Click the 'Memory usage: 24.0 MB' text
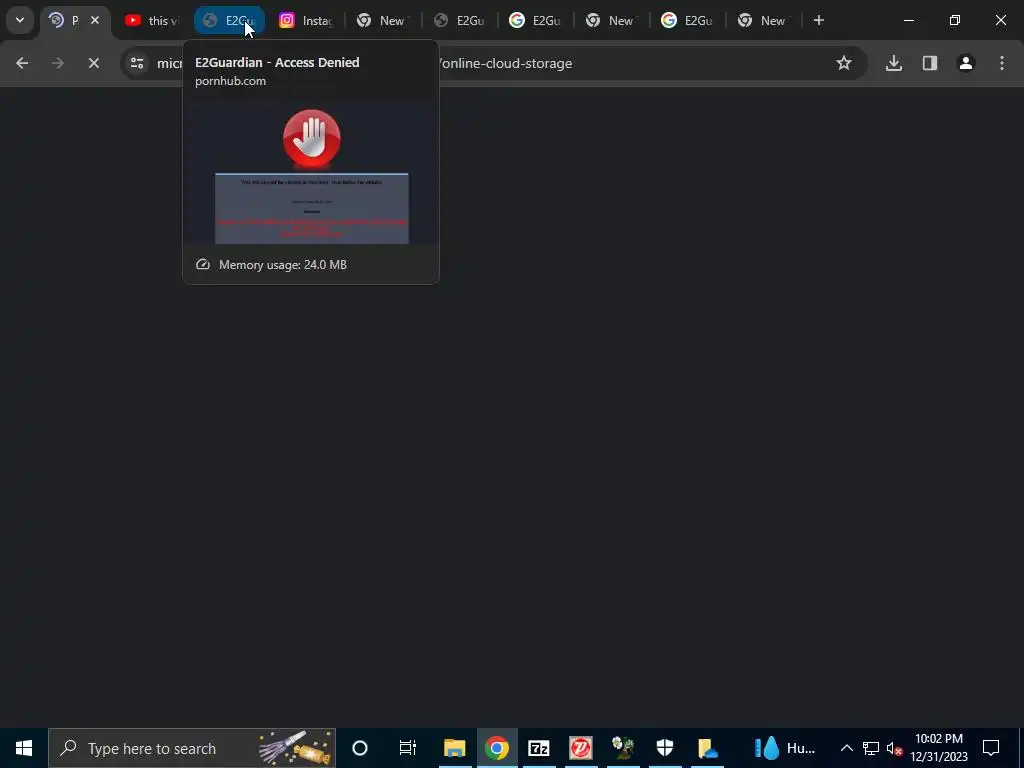 coord(283,264)
